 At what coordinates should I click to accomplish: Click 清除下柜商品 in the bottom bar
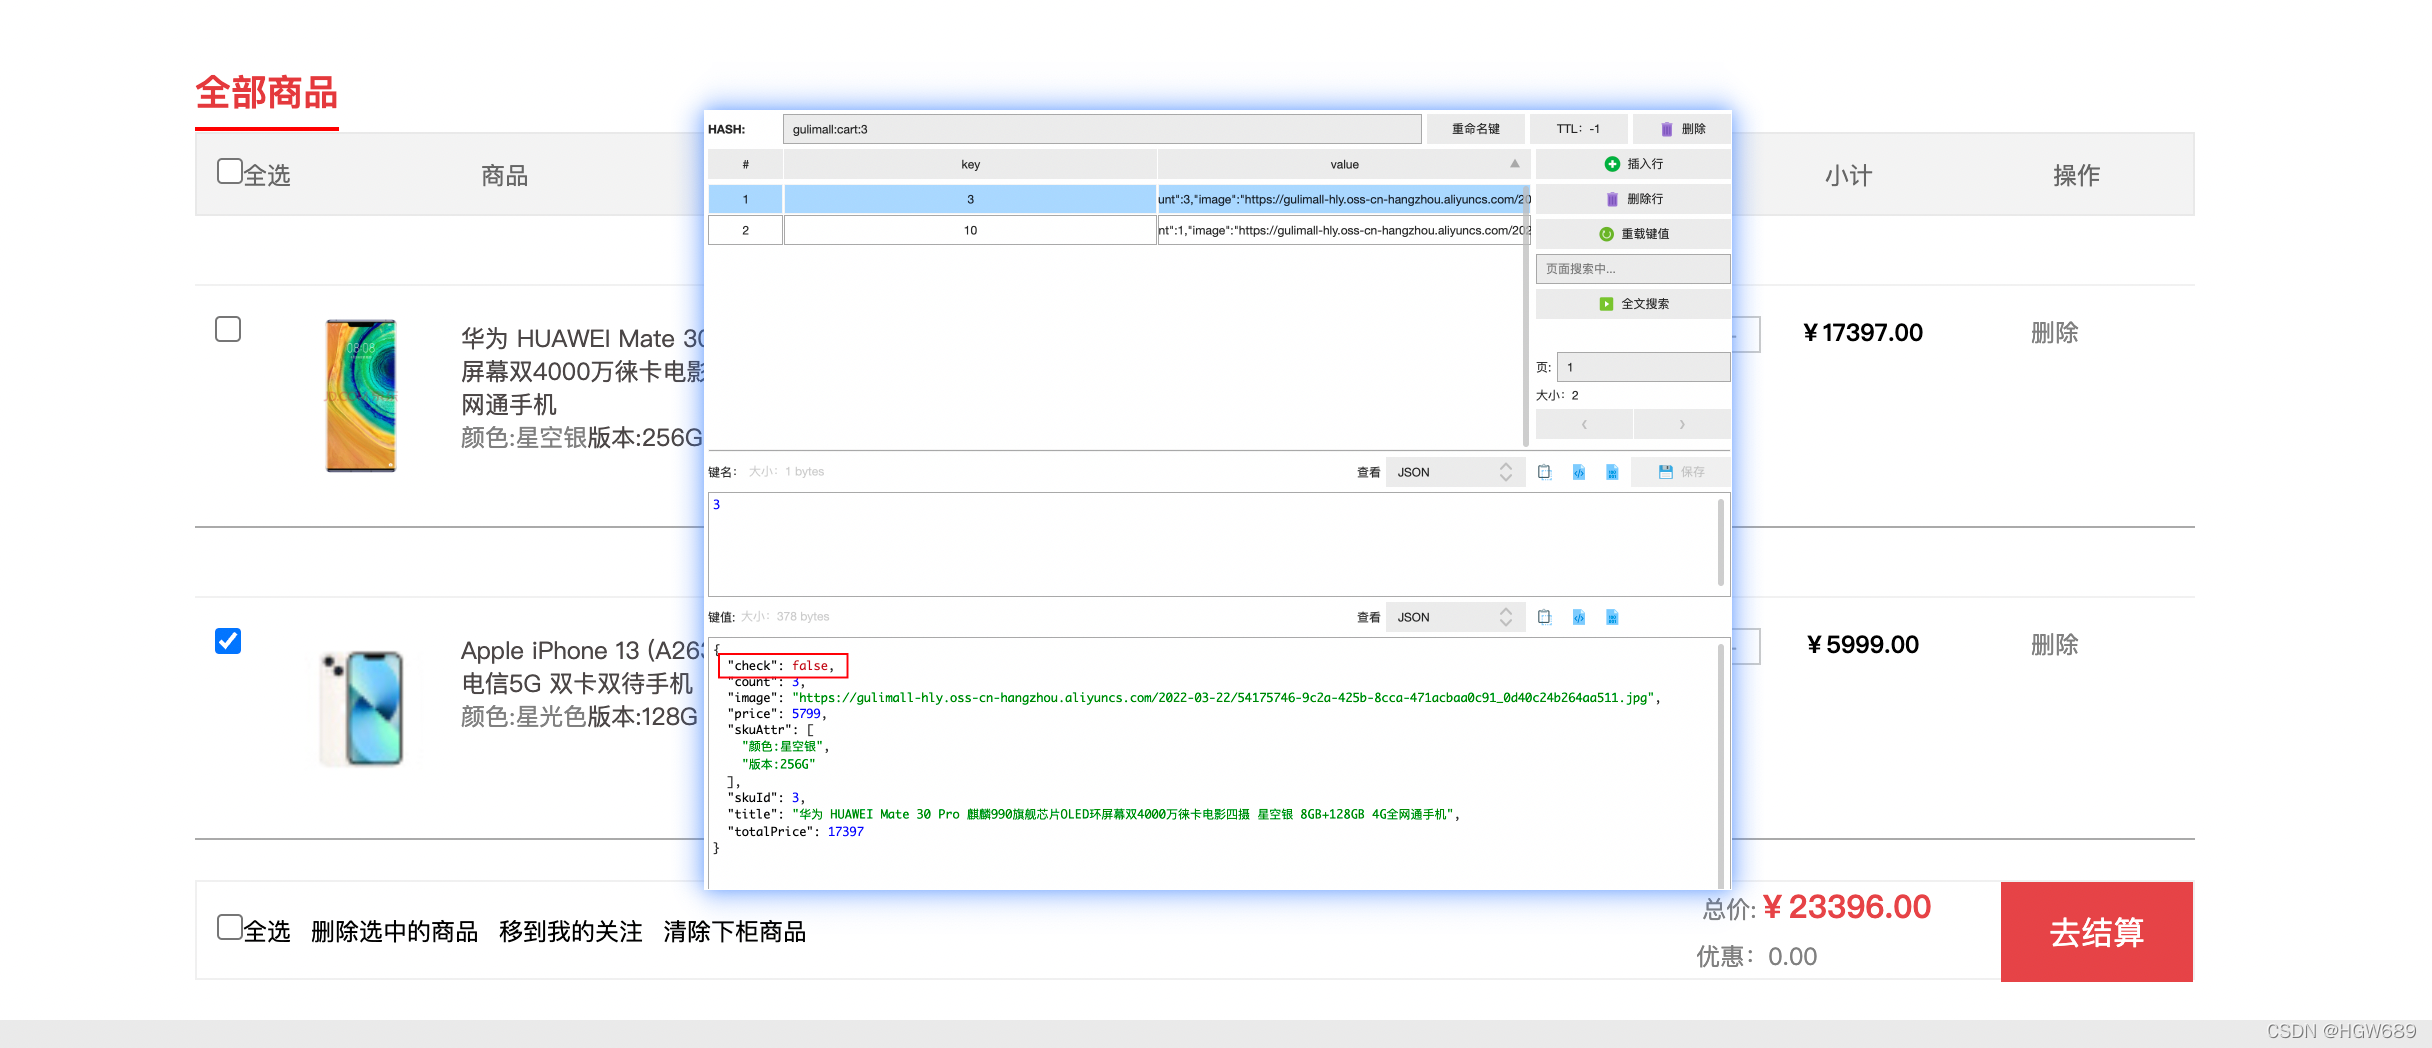pos(735,932)
